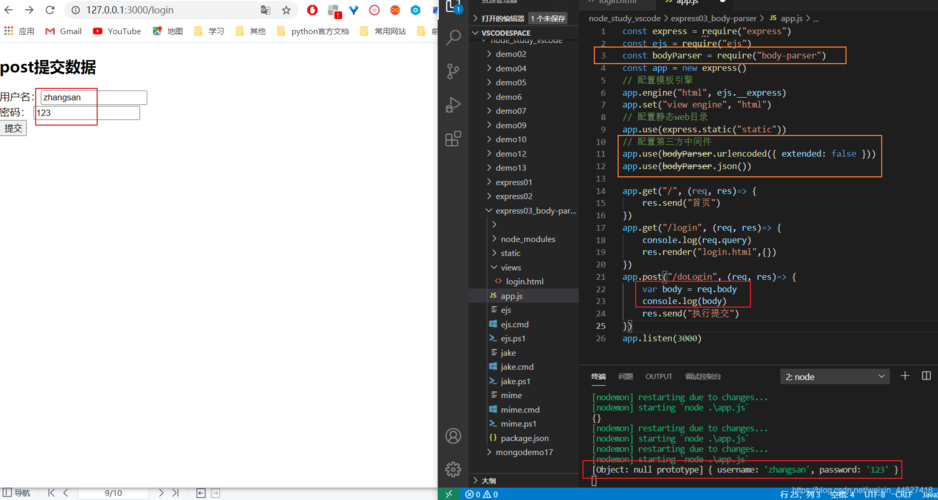This screenshot has height=500, width=938.
Task: Reload the login page in Chrome
Action: click(x=50, y=10)
